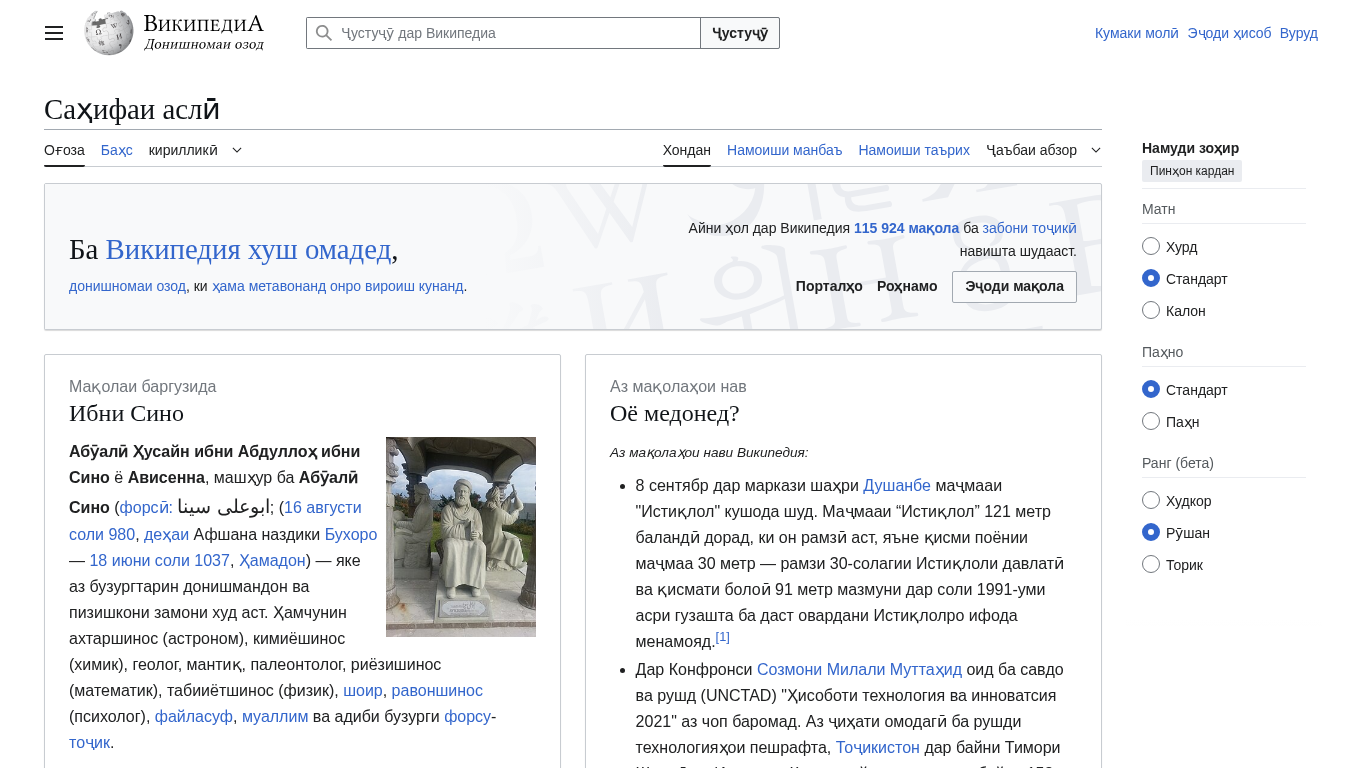
Task: Click the Ибни Сино article heading
Action: tap(127, 413)
